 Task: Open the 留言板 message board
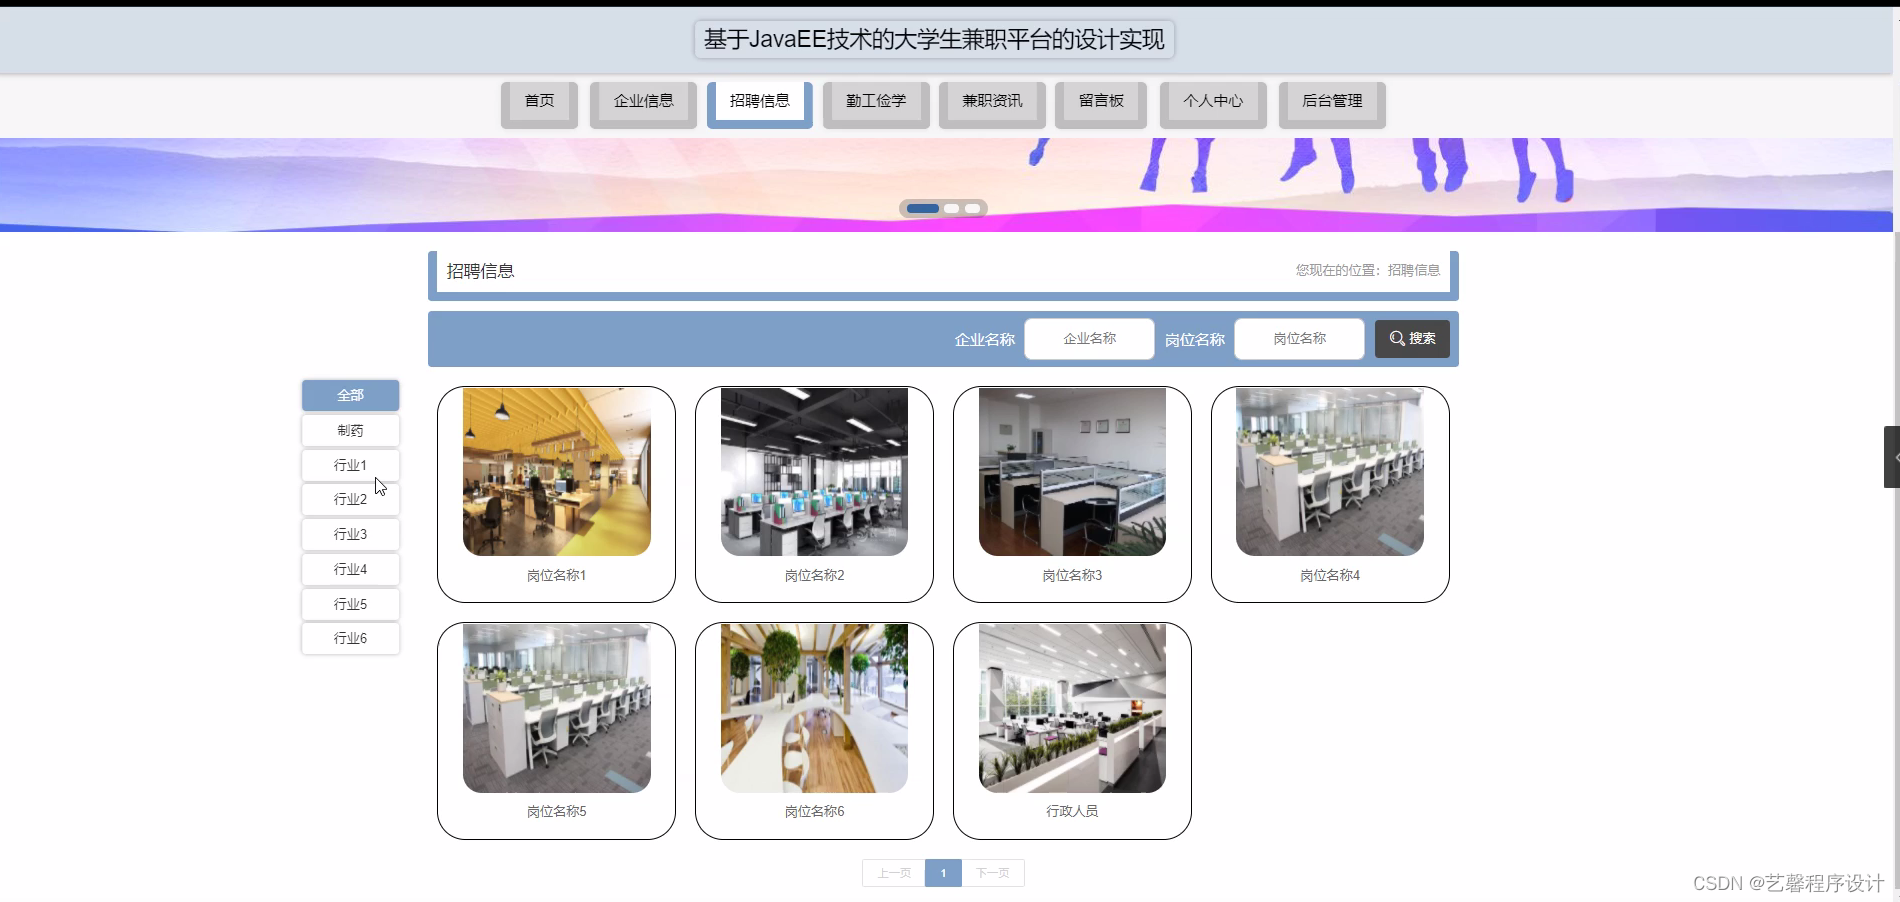[1100, 101]
